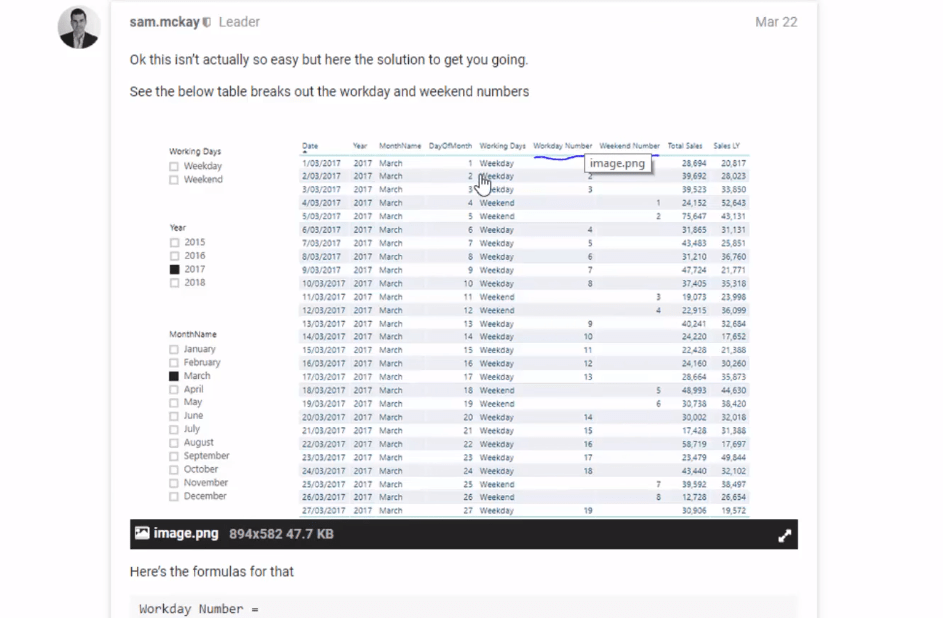943x618 pixels.
Task: Expand image.png with the expand arrows icon
Action: tap(784, 536)
